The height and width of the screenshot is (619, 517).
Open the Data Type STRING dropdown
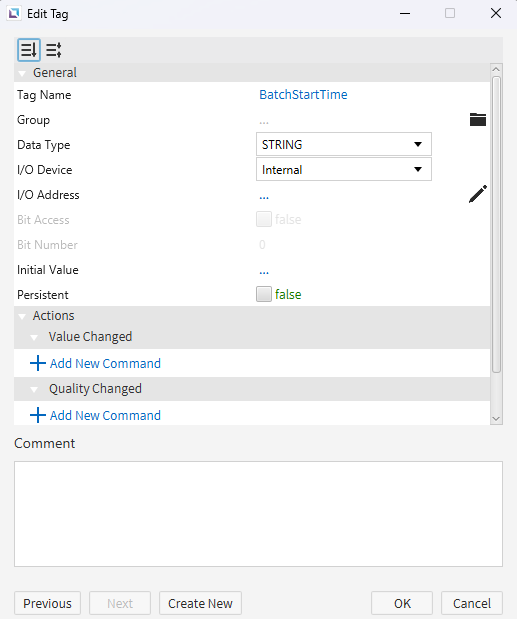(x=344, y=144)
